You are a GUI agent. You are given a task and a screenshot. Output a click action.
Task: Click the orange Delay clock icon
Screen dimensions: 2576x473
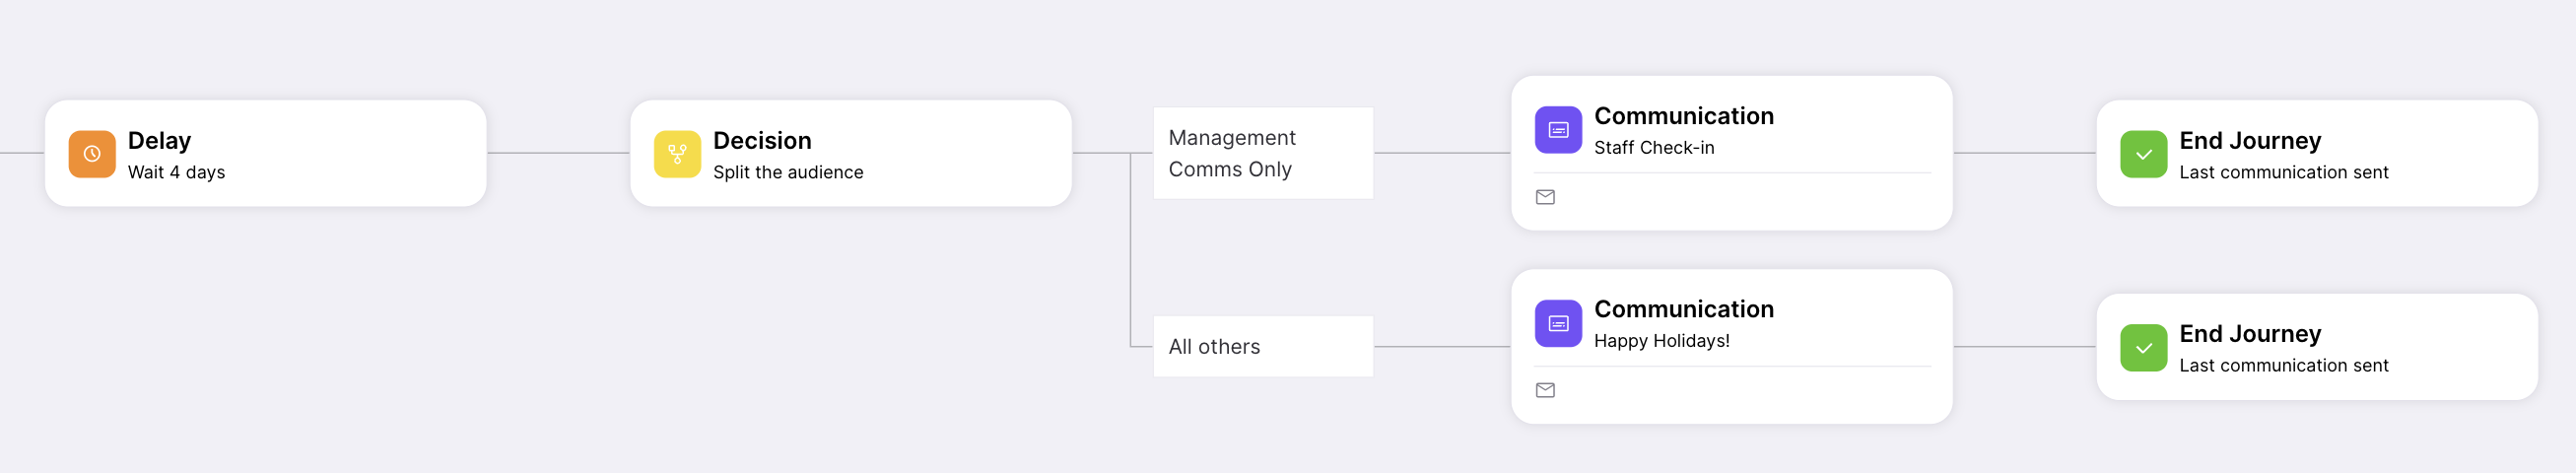[x=92, y=154]
